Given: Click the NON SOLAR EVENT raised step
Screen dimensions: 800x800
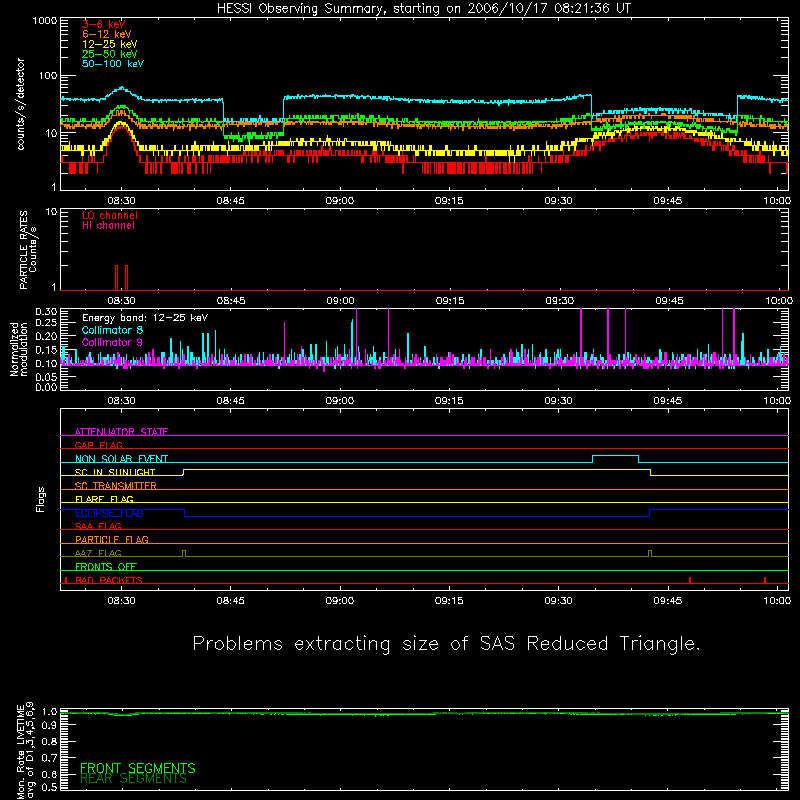Looking at the screenshot, I should [x=615, y=456].
